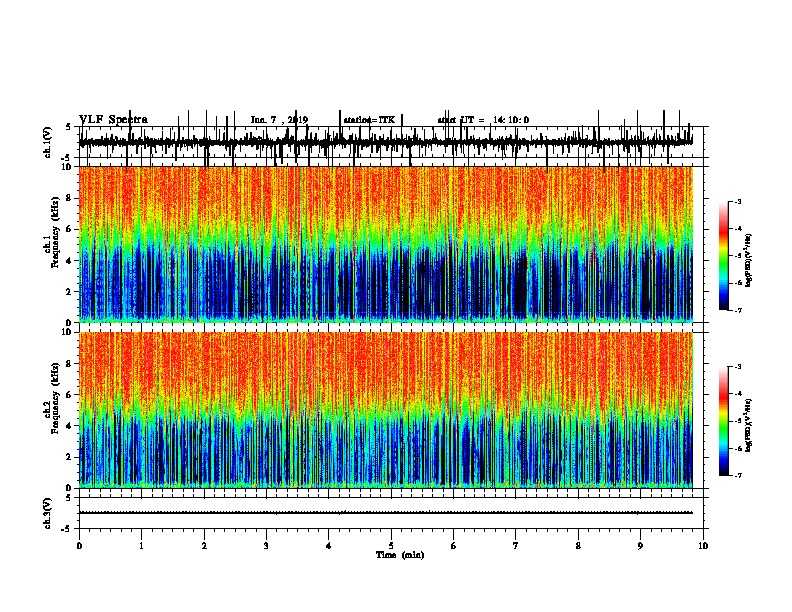The width and height of the screenshot is (792, 612).
Task: Click the 'start UT = 14:10:0' label
Action: tap(483, 120)
